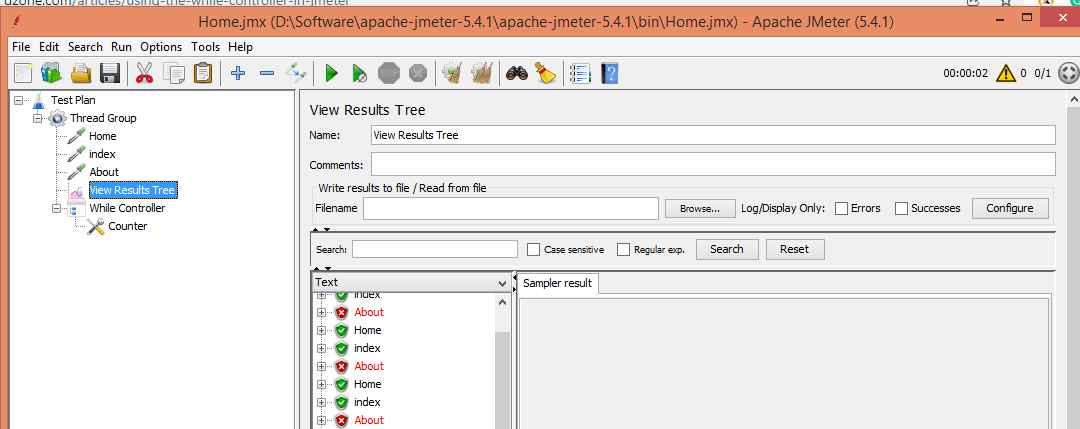The width and height of the screenshot is (1080, 429).
Task: Select While Controller in the tree
Action: (127, 208)
